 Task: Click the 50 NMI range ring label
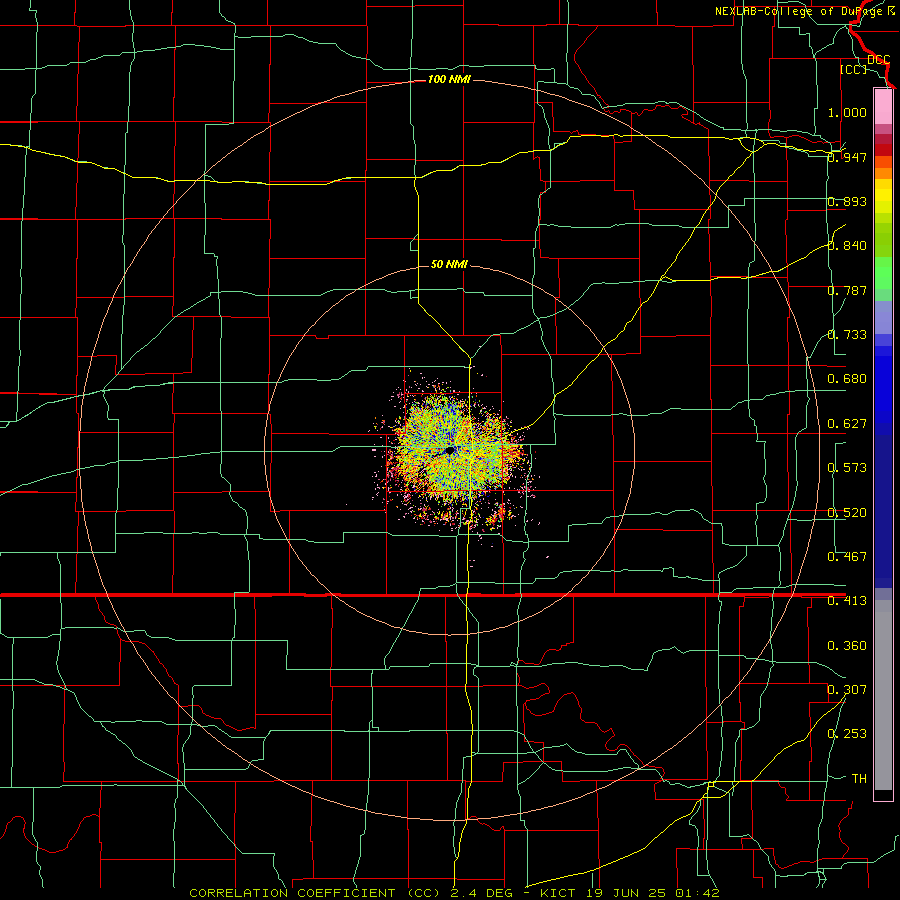click(x=449, y=264)
